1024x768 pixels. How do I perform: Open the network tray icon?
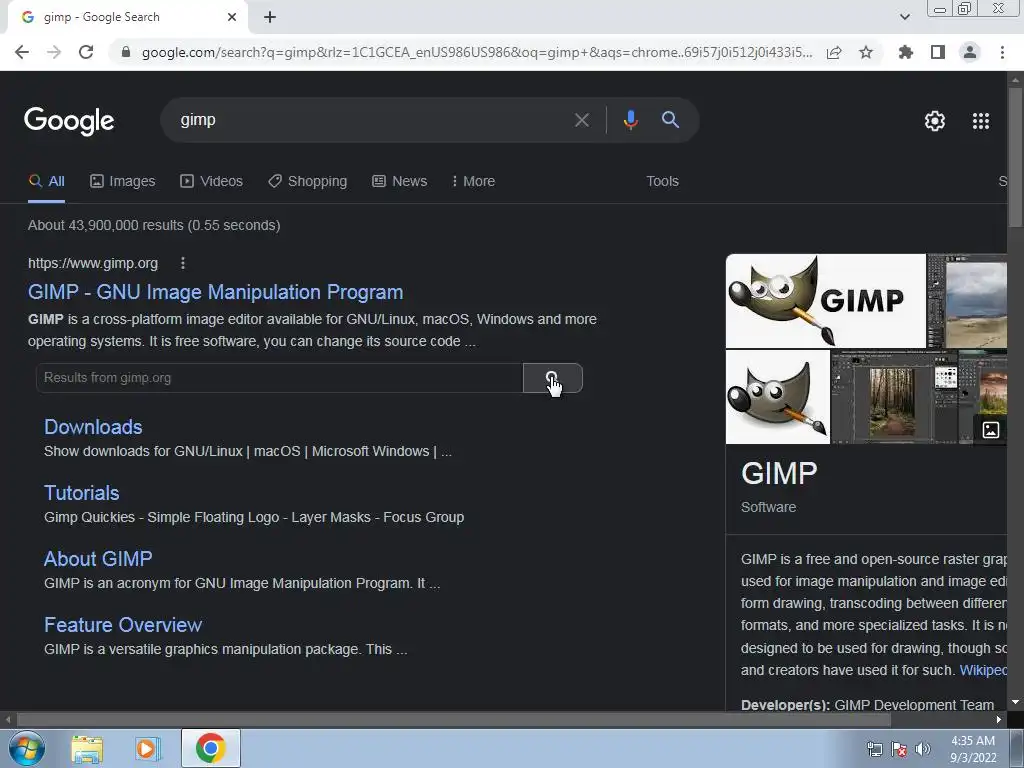click(874, 749)
